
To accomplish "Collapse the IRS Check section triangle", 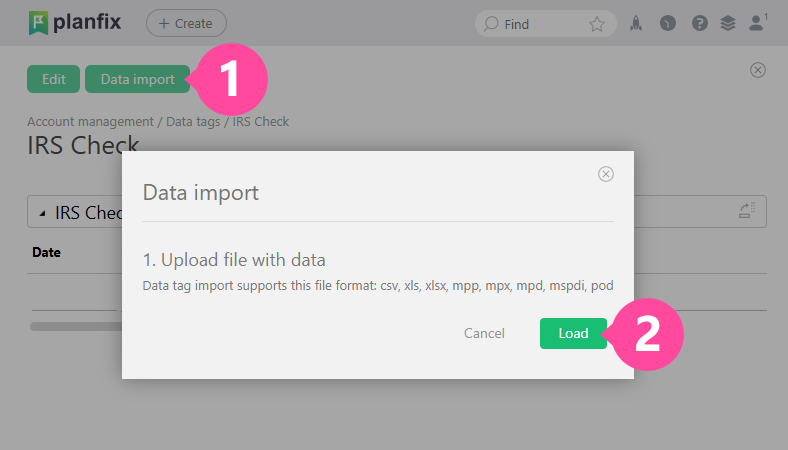I will tap(42, 213).
